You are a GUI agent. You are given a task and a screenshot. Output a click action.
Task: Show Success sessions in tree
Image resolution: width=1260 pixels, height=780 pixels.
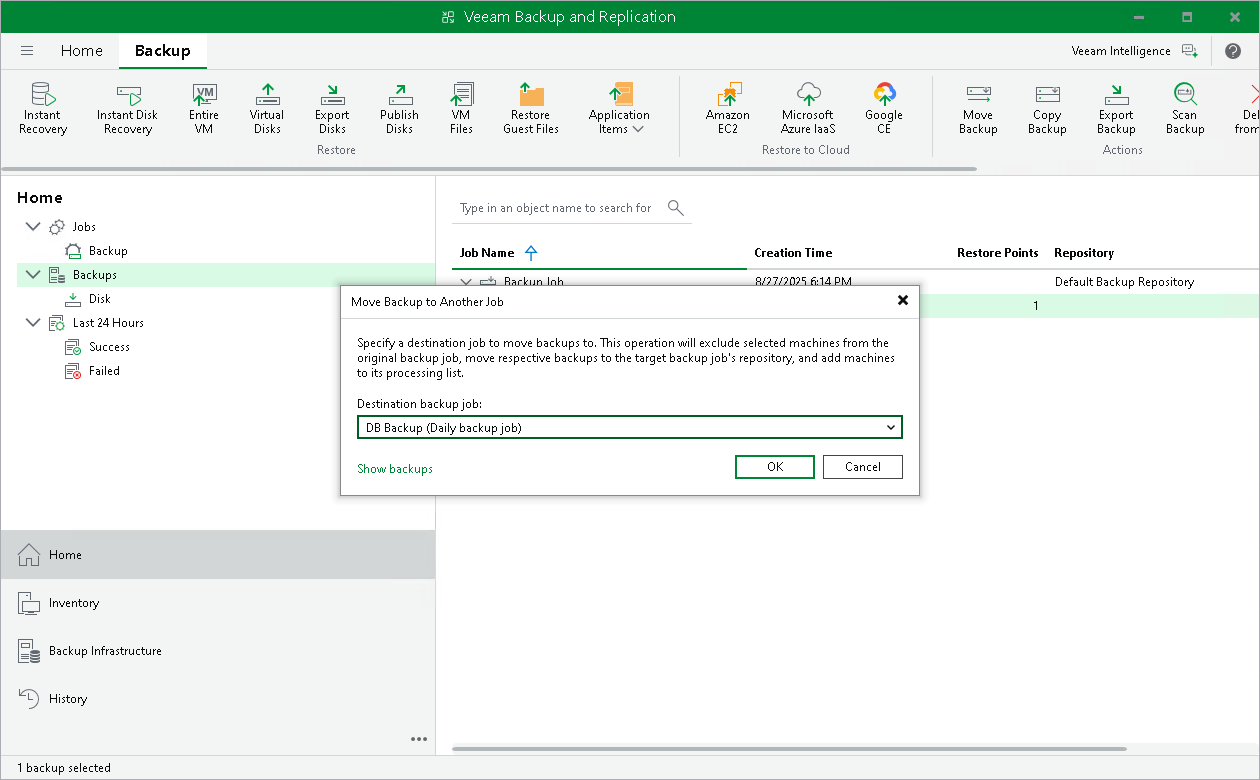109,347
